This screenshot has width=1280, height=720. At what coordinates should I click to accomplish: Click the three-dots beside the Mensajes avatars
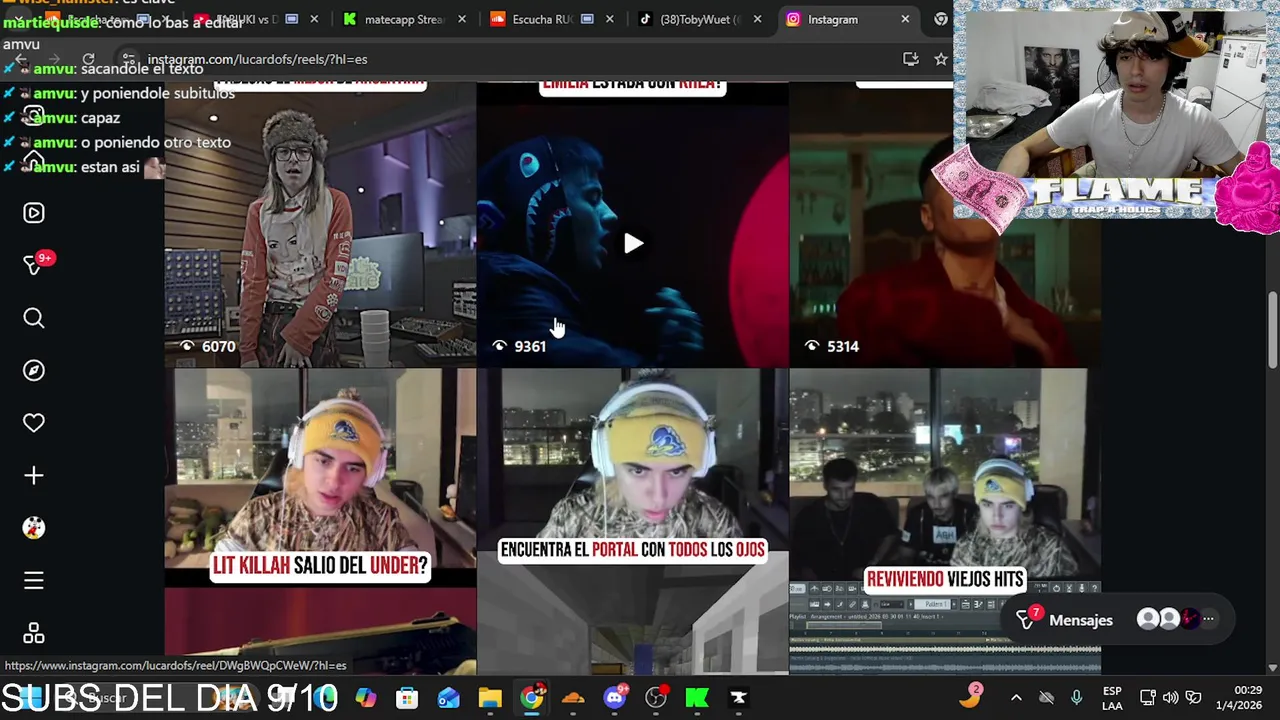1208,620
